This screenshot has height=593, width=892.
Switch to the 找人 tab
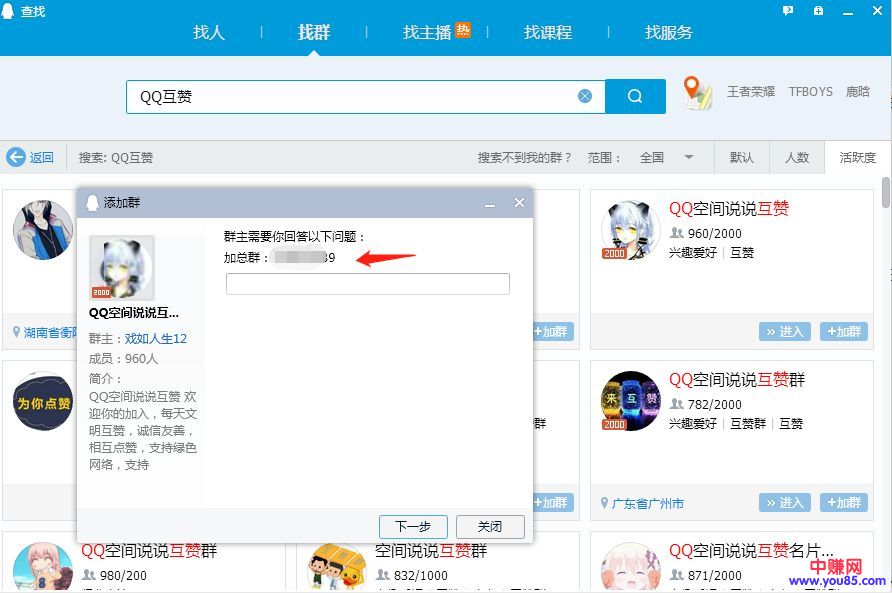click(209, 32)
